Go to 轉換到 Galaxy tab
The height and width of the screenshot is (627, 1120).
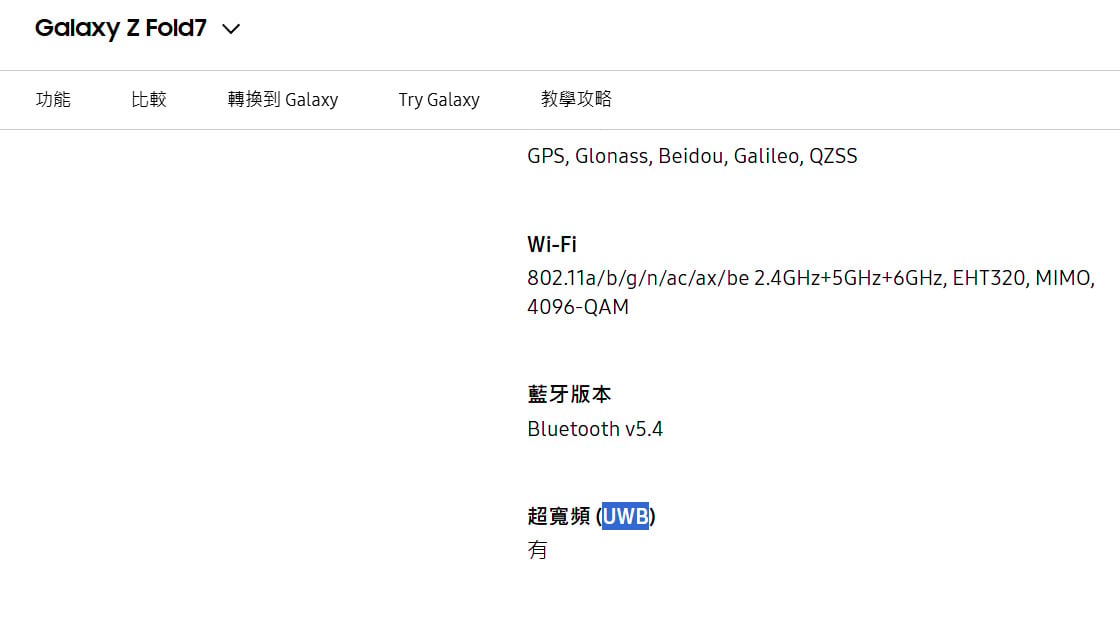[283, 99]
